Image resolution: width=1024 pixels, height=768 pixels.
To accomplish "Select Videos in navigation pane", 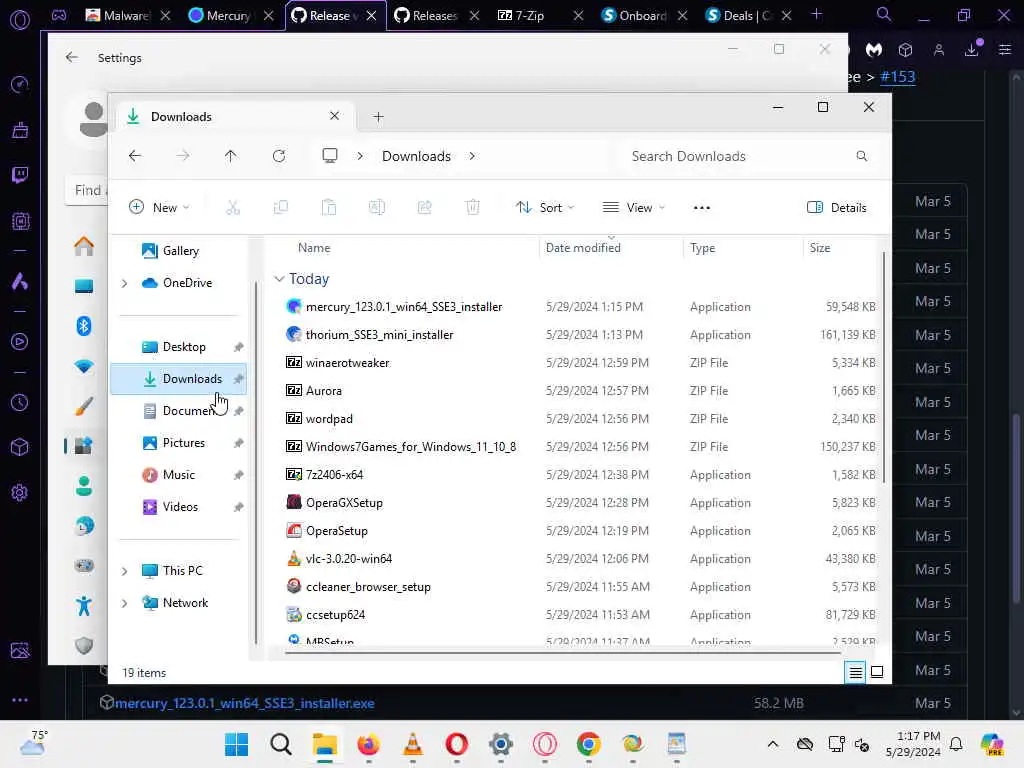I will (180, 507).
